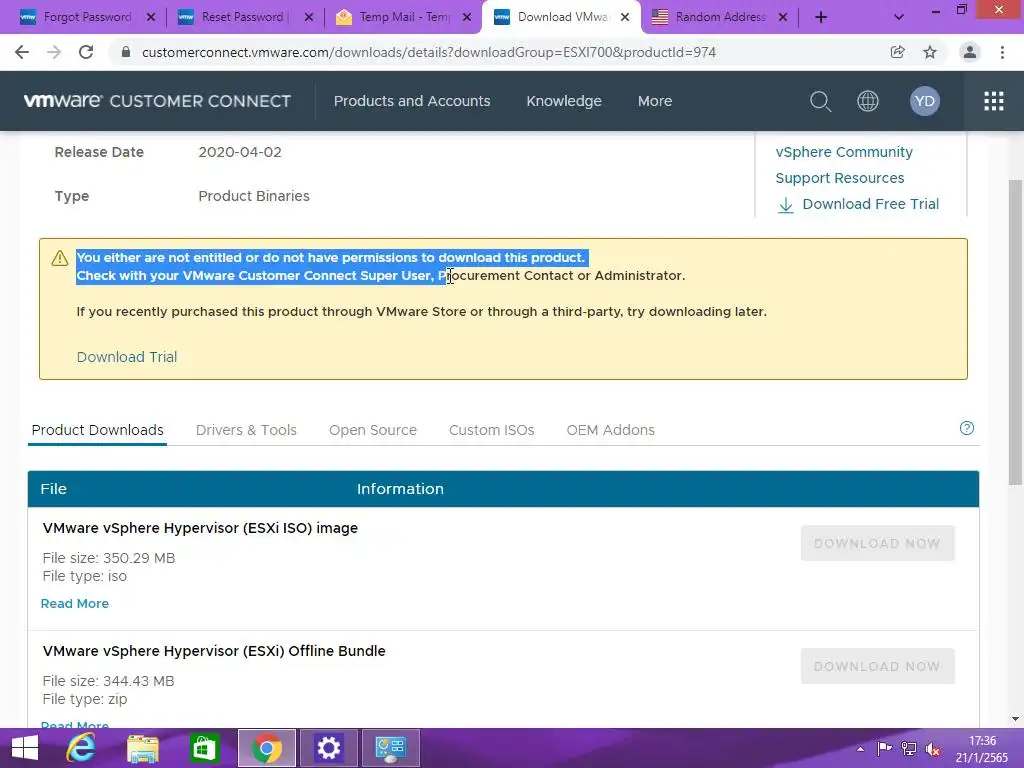This screenshot has height=768, width=1024.
Task: Select the Product Downloads tab
Action: coord(97,430)
